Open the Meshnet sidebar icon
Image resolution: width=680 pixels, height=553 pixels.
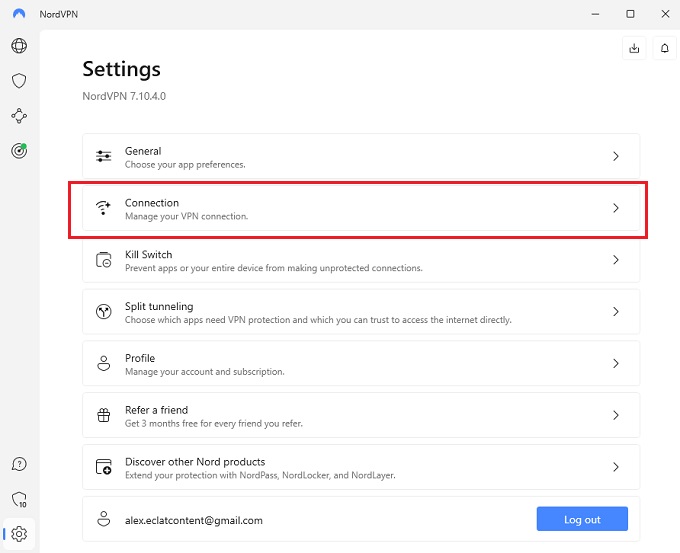pos(19,116)
